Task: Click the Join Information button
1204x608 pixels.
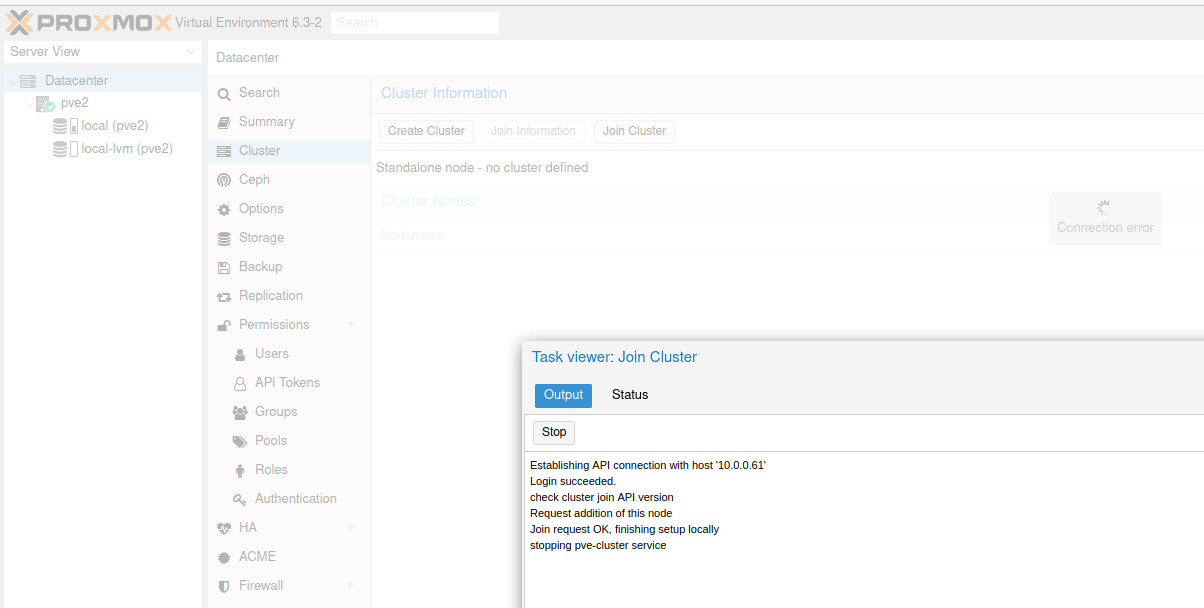Action: (x=533, y=131)
